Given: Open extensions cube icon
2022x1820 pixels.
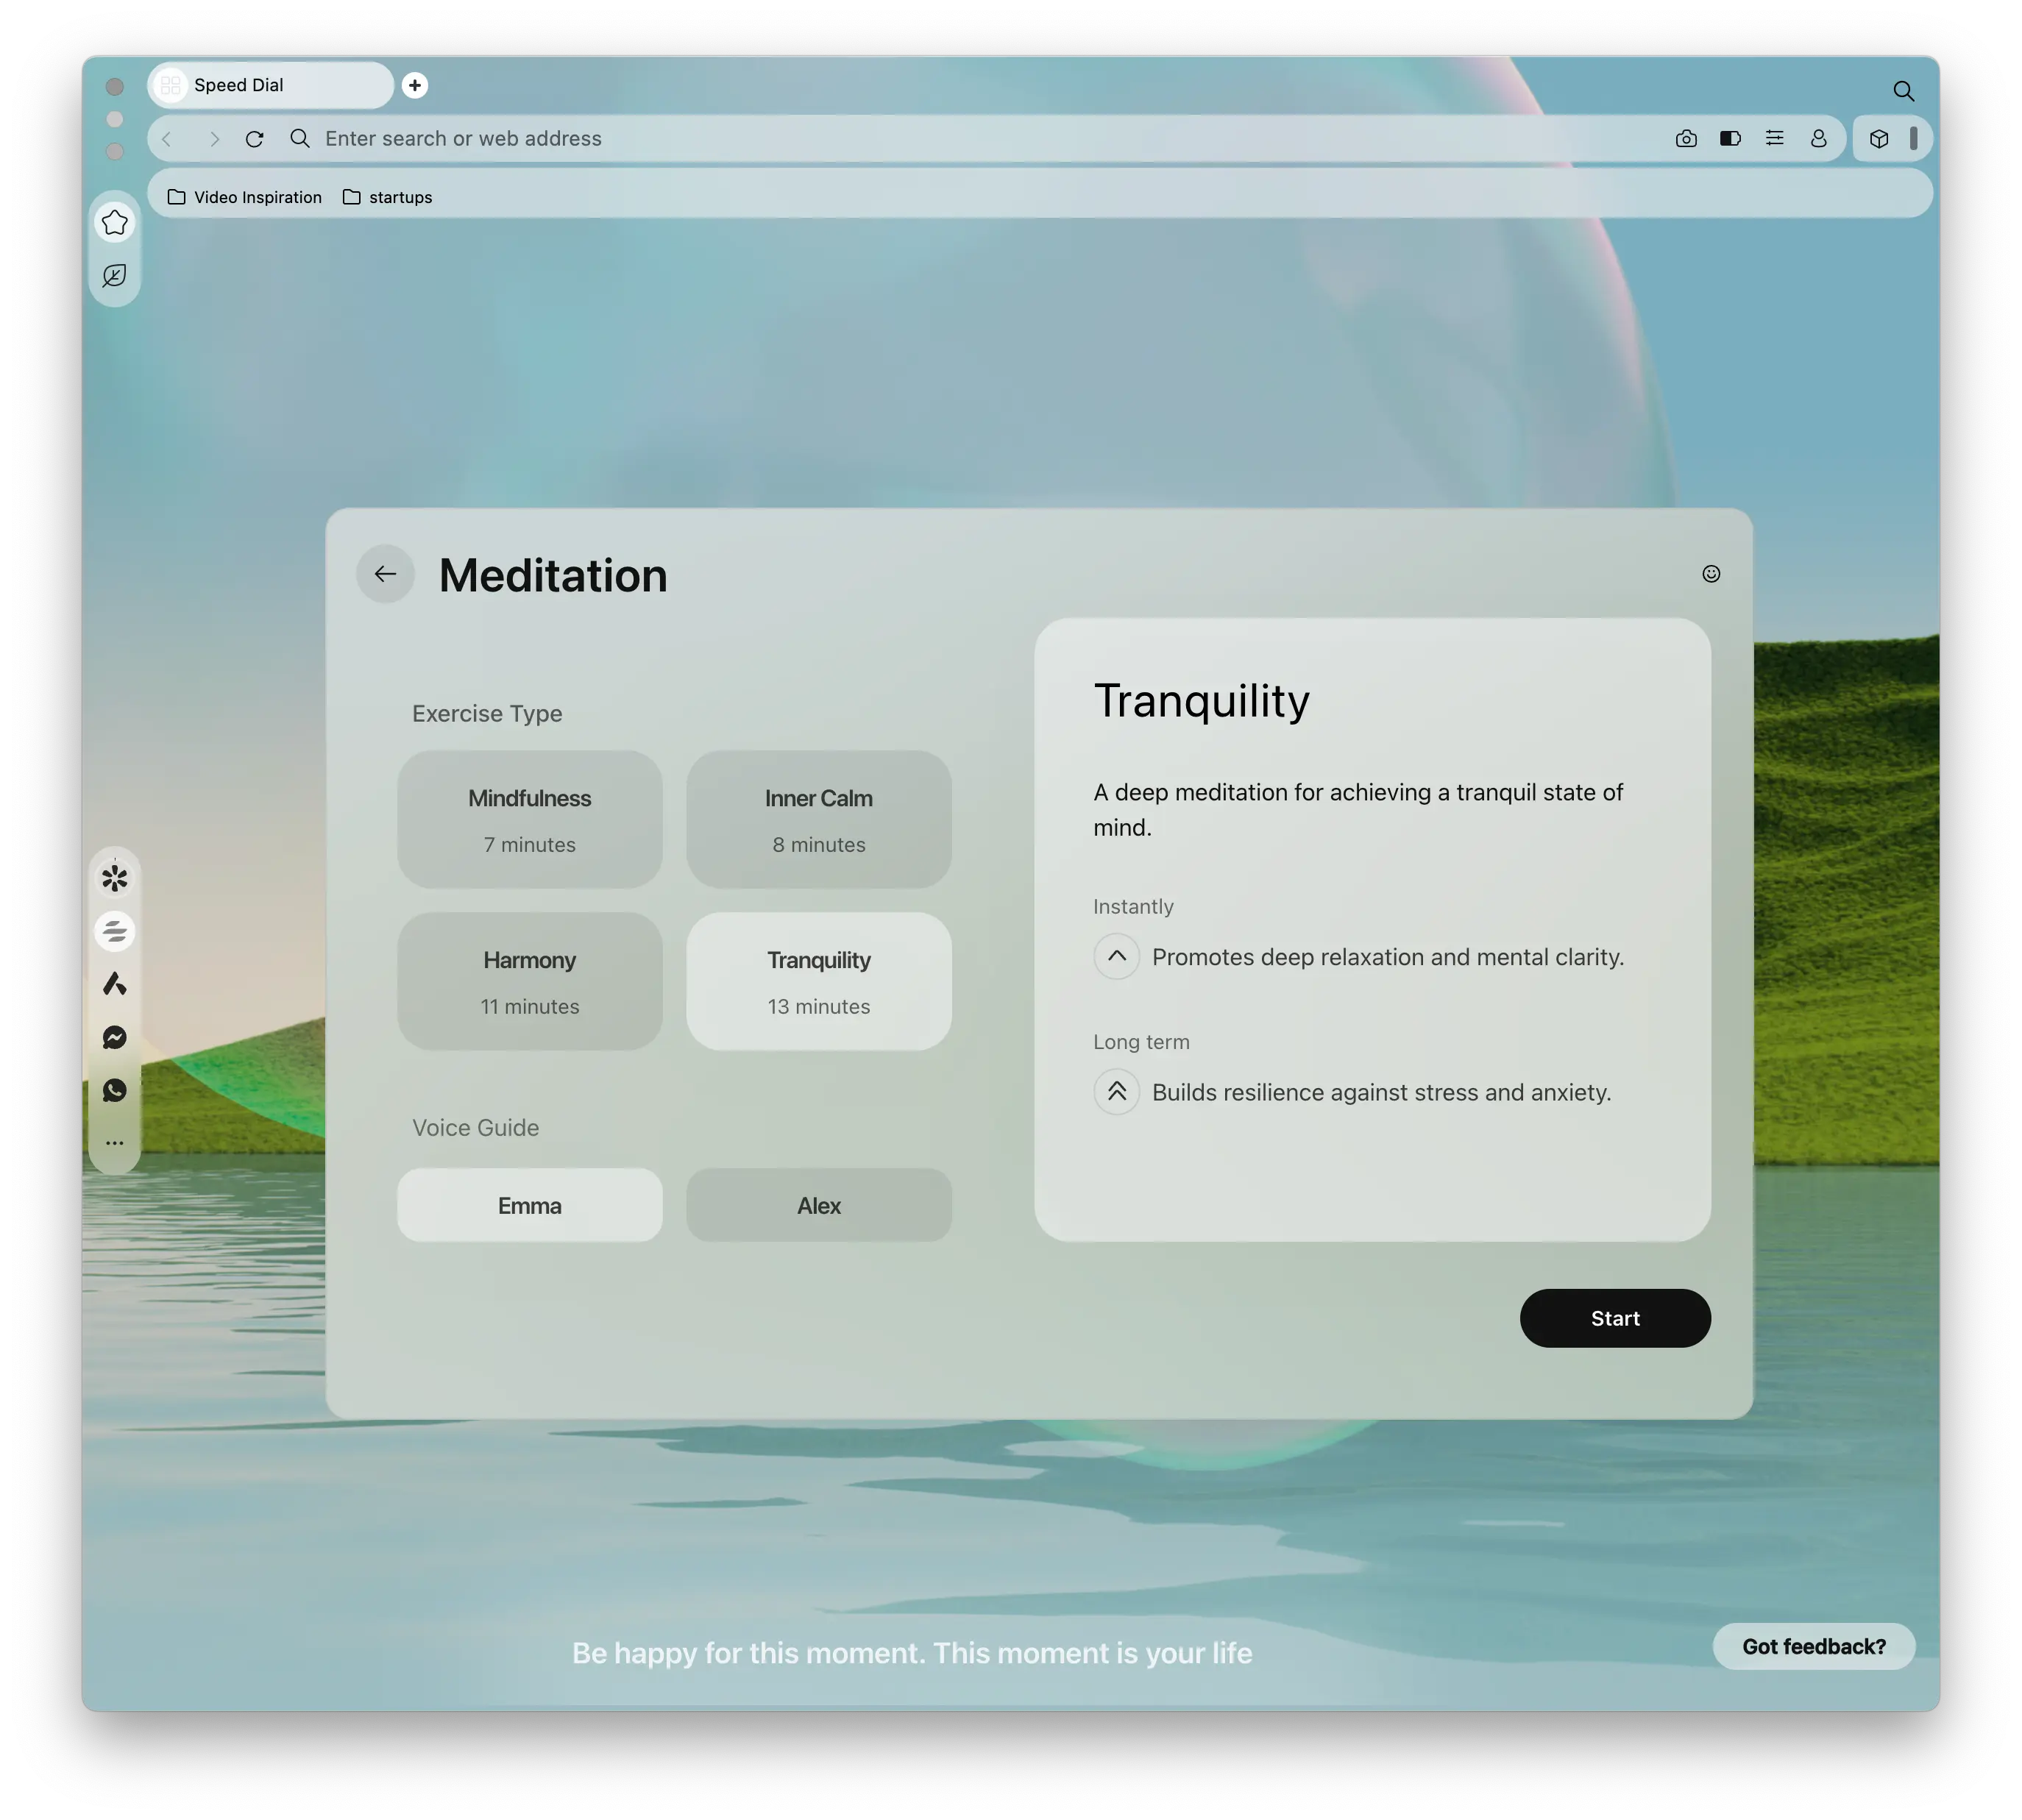Looking at the screenshot, I should [x=1879, y=139].
